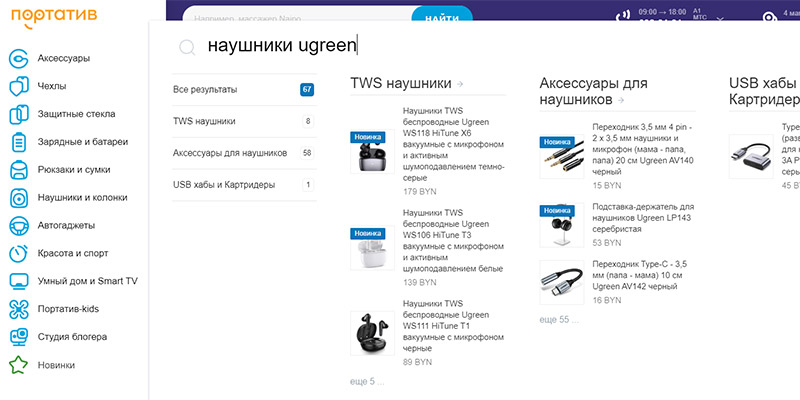Click the Новинка badge on WS118 earbuds

coord(368,137)
